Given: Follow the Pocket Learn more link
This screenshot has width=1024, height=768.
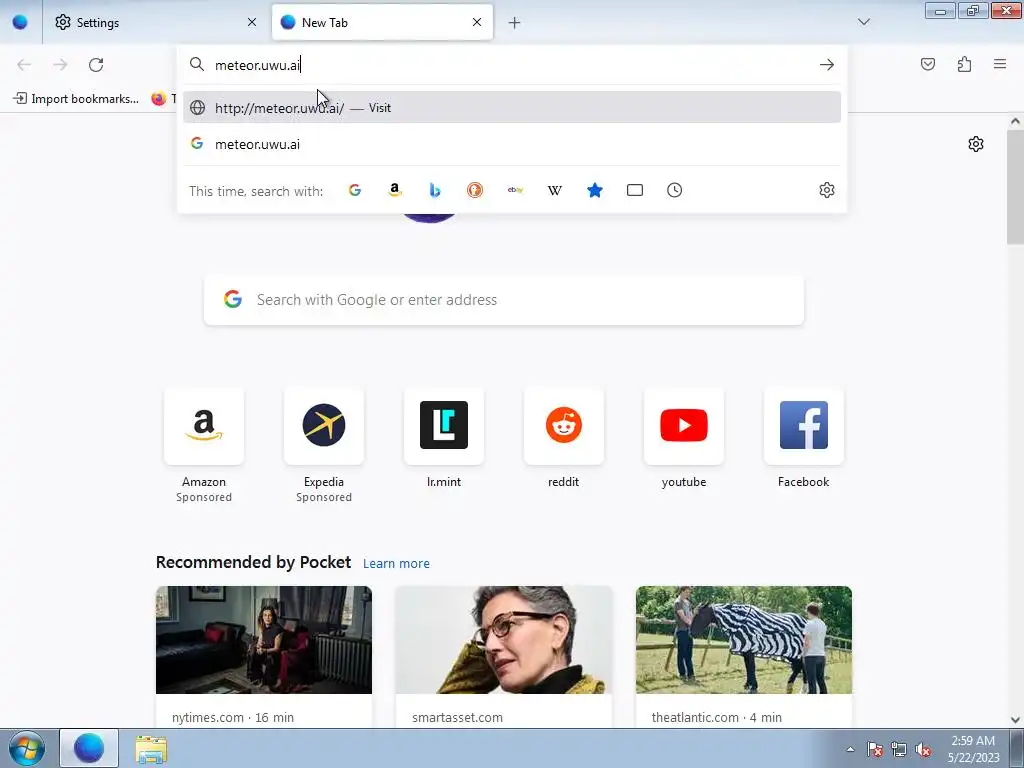Looking at the screenshot, I should (x=396, y=564).
